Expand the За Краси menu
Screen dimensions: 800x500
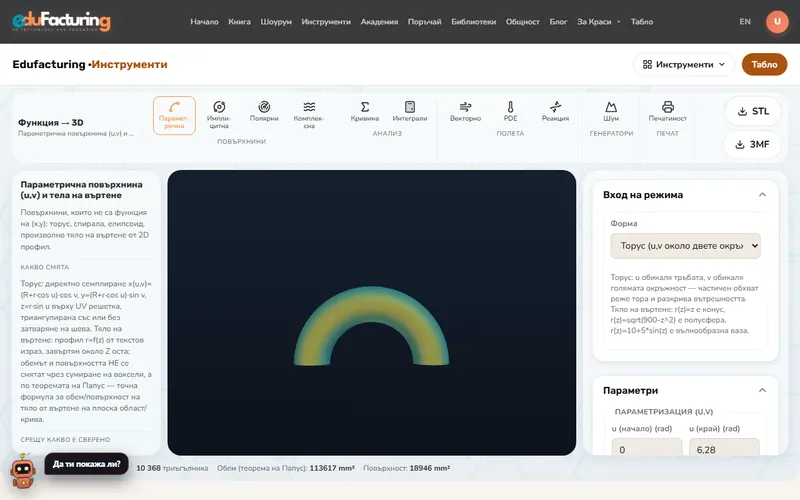tap(598, 21)
